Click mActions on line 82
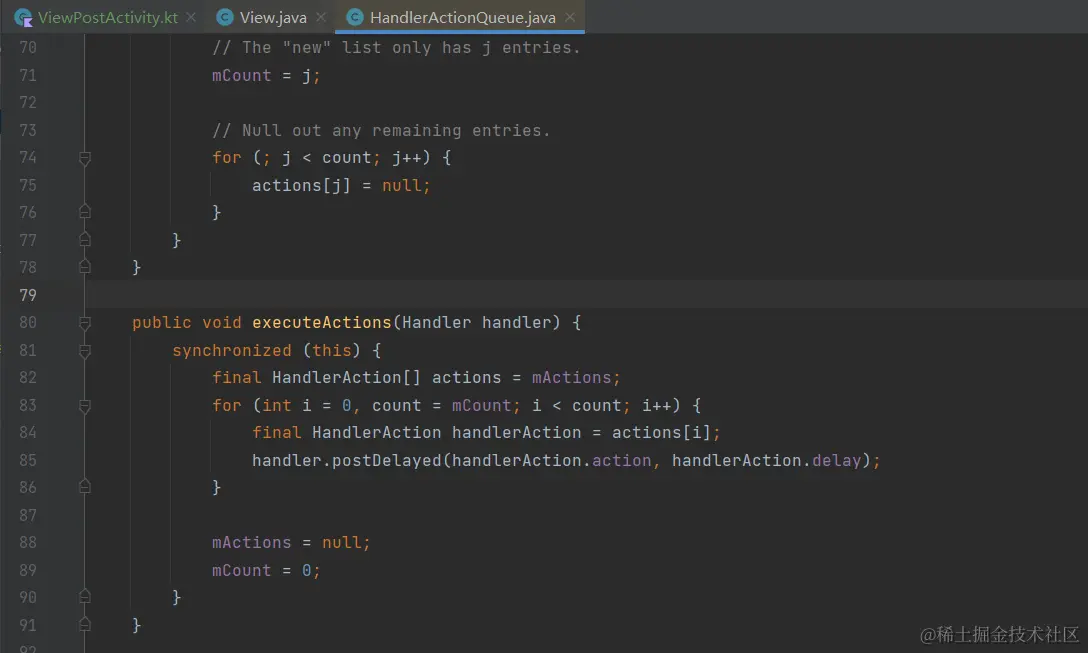The width and height of the screenshot is (1088, 653). 571,378
